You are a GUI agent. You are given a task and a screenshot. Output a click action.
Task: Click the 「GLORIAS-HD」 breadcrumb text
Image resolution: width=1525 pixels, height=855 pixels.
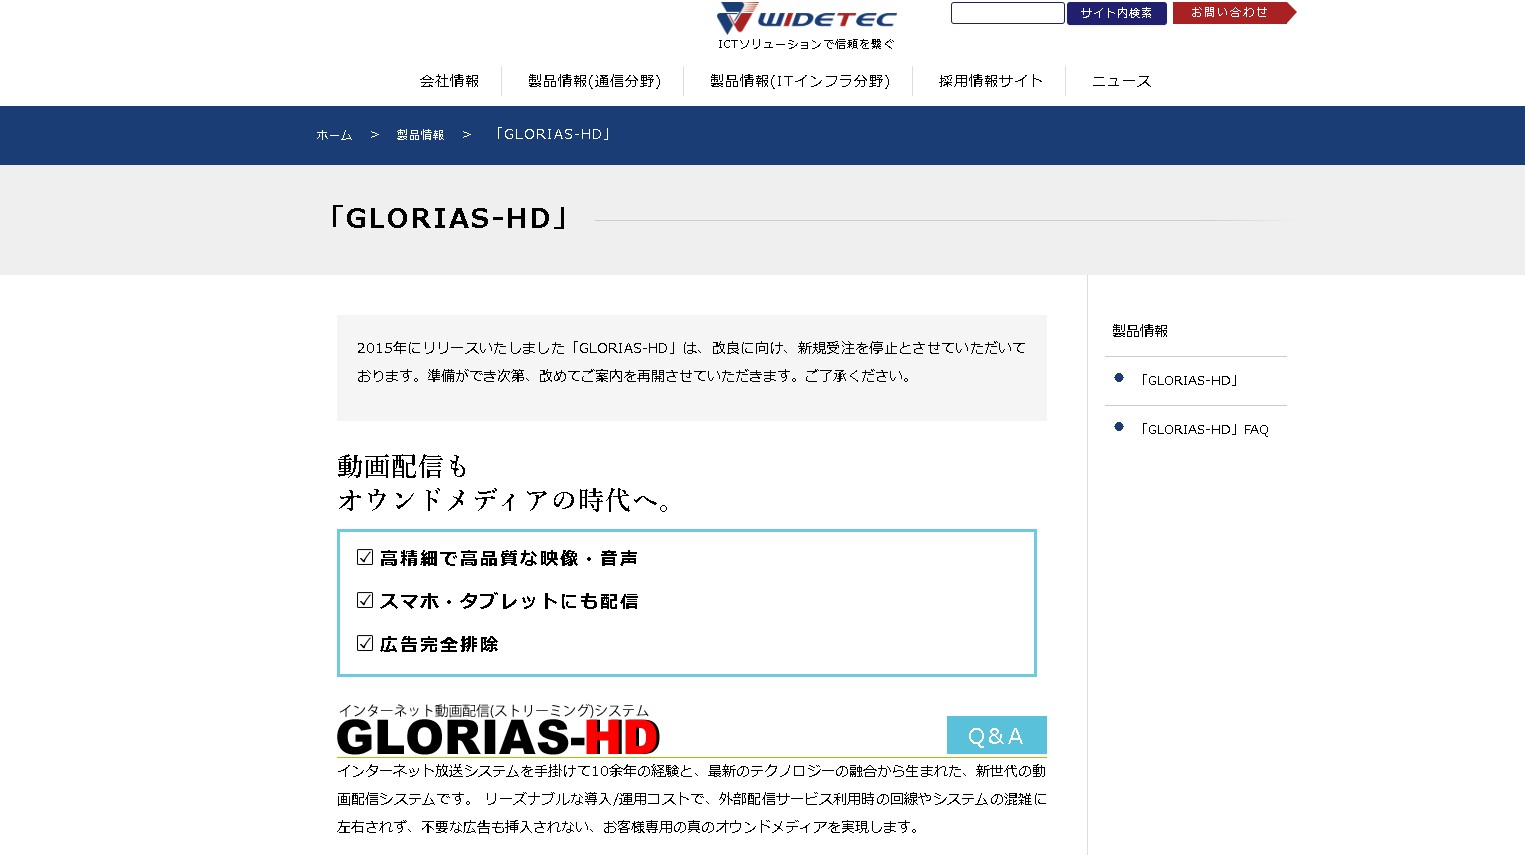(552, 134)
